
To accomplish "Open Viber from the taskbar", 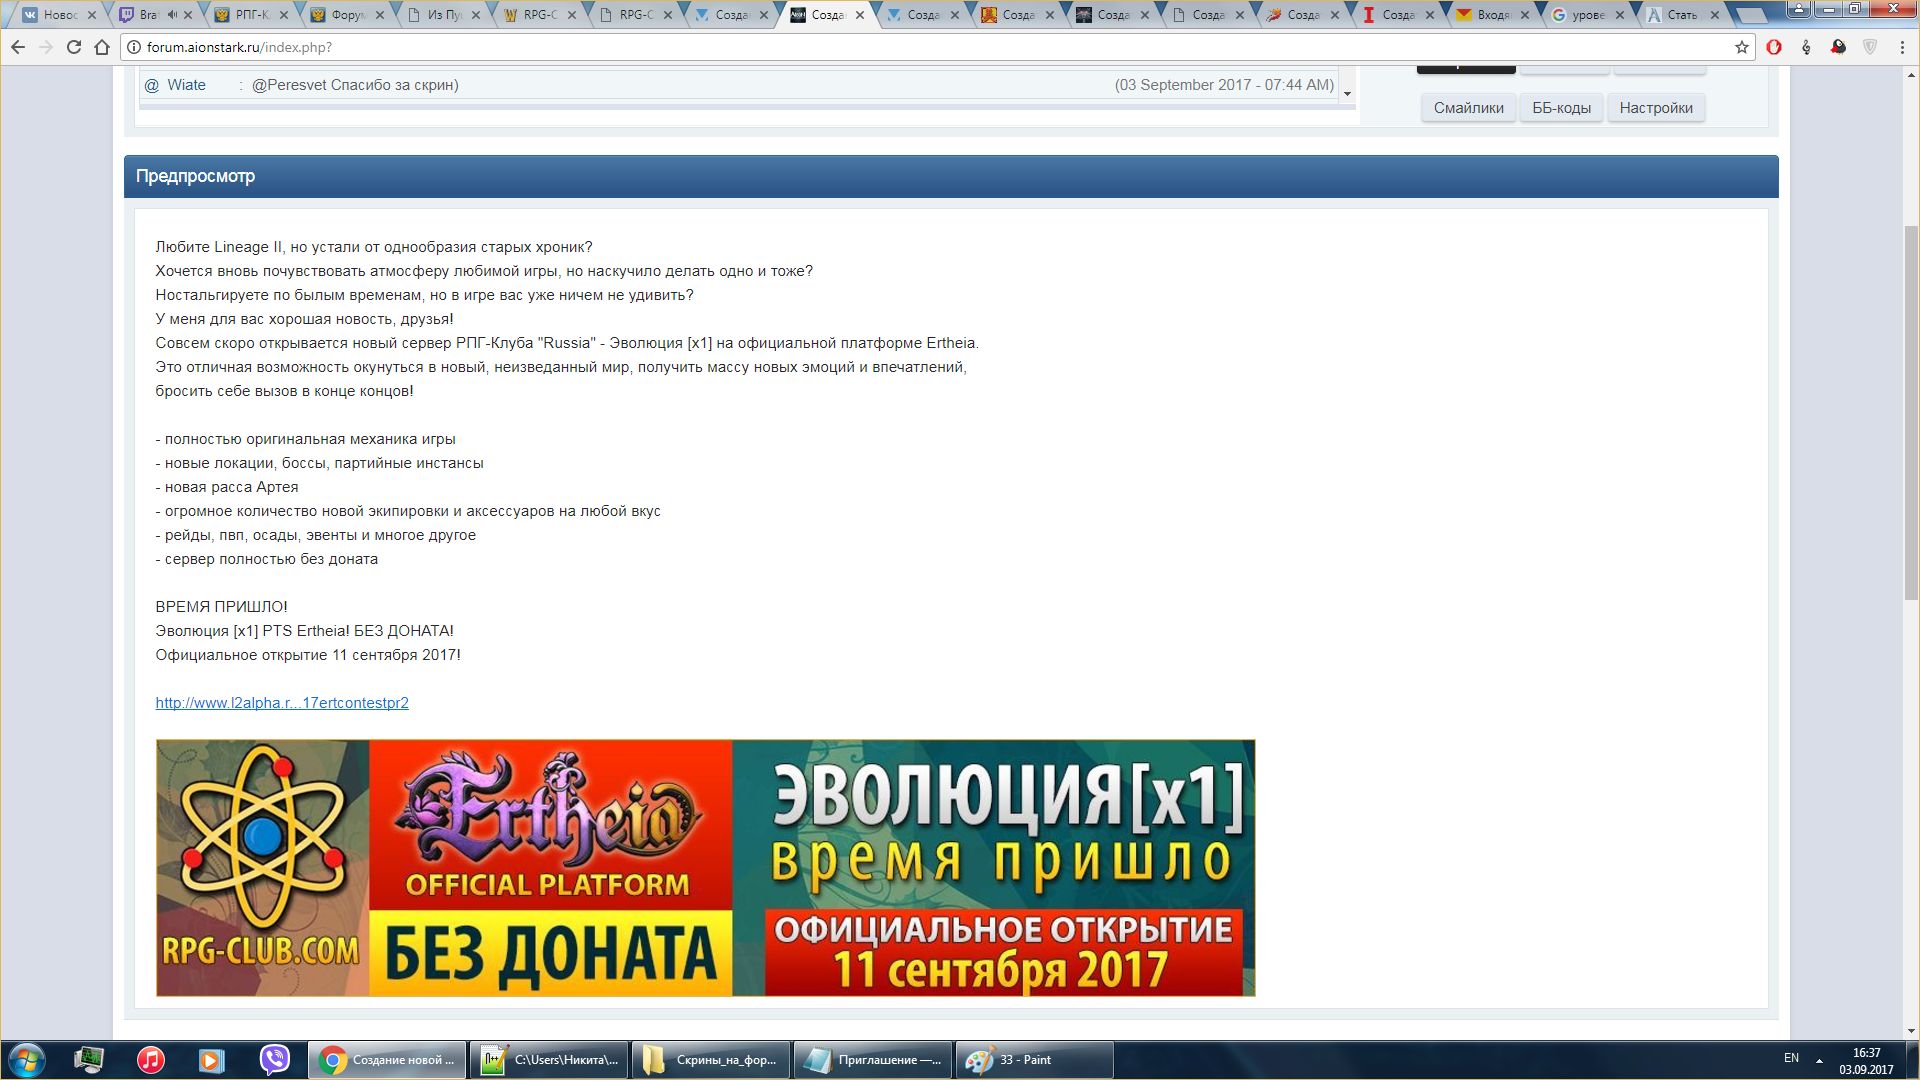I will [274, 1060].
